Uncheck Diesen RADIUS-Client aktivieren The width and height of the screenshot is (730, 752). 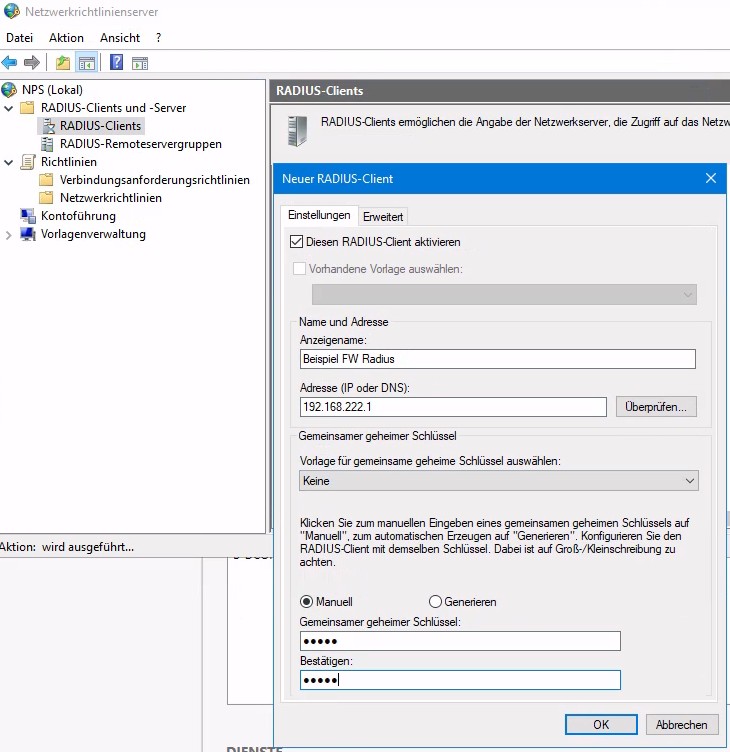click(297, 242)
